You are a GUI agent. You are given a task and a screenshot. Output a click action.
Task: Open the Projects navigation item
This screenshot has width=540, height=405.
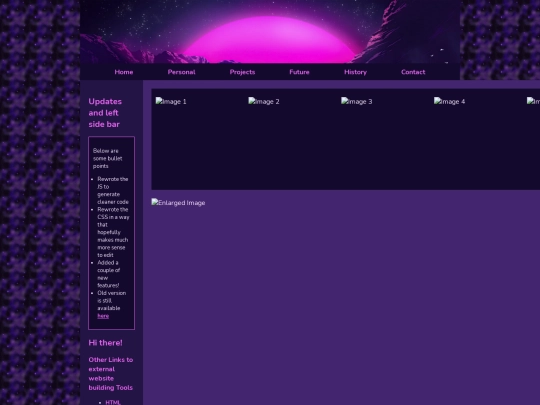point(242,72)
